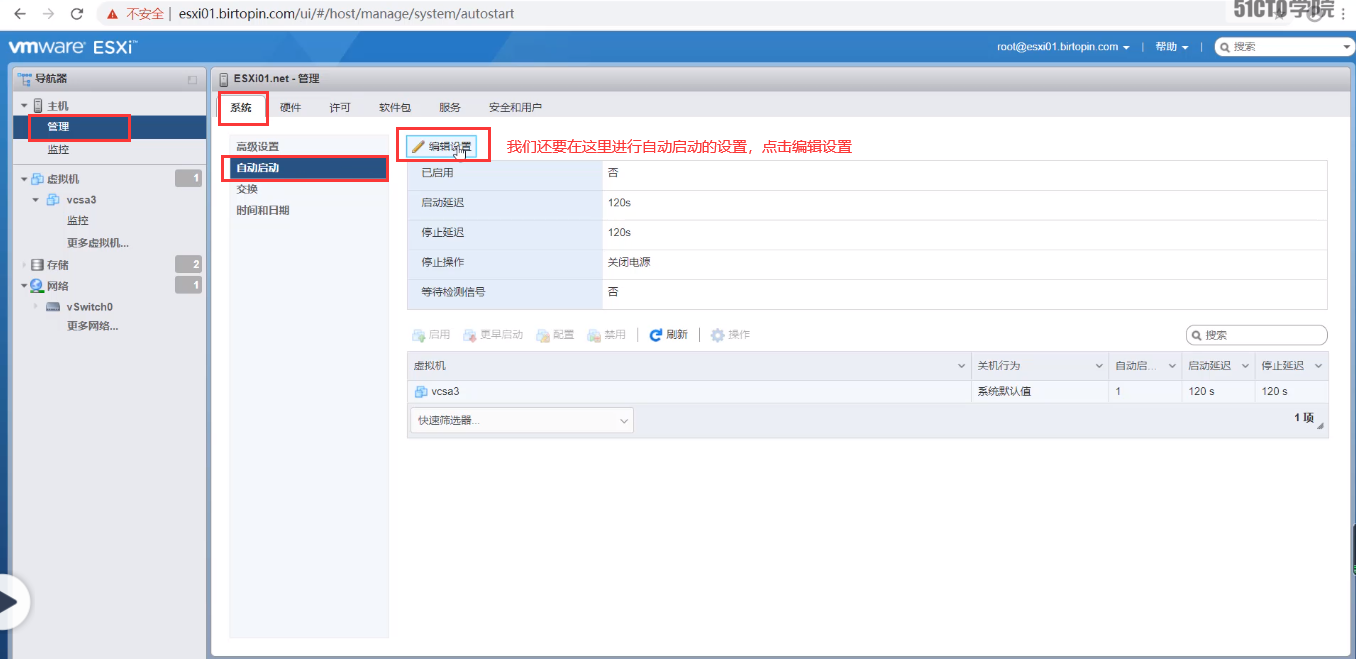Switch to the 安全和用户 tab
The image size is (1356, 659).
coord(515,108)
